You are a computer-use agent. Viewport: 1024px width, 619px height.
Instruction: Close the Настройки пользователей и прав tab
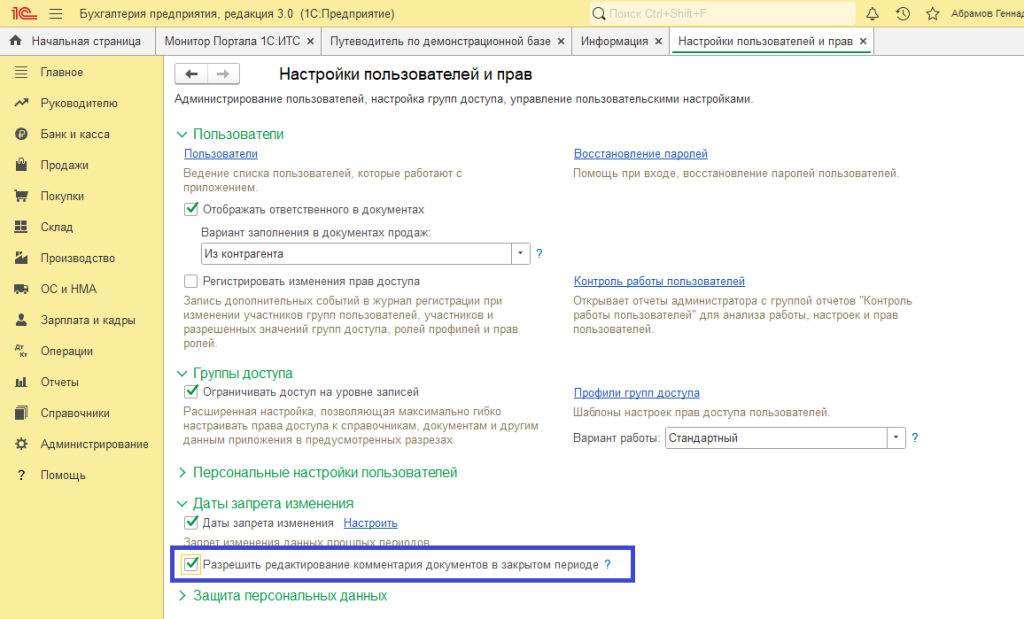863,41
